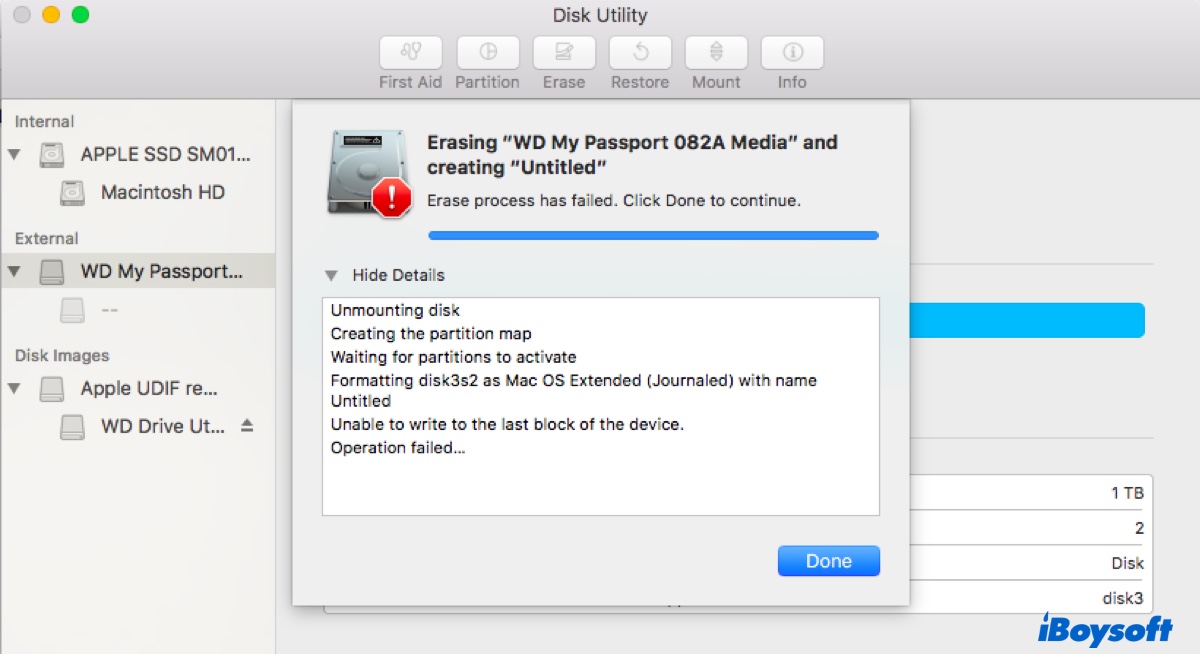Click the First Aid toolbar icon

(x=411, y=52)
